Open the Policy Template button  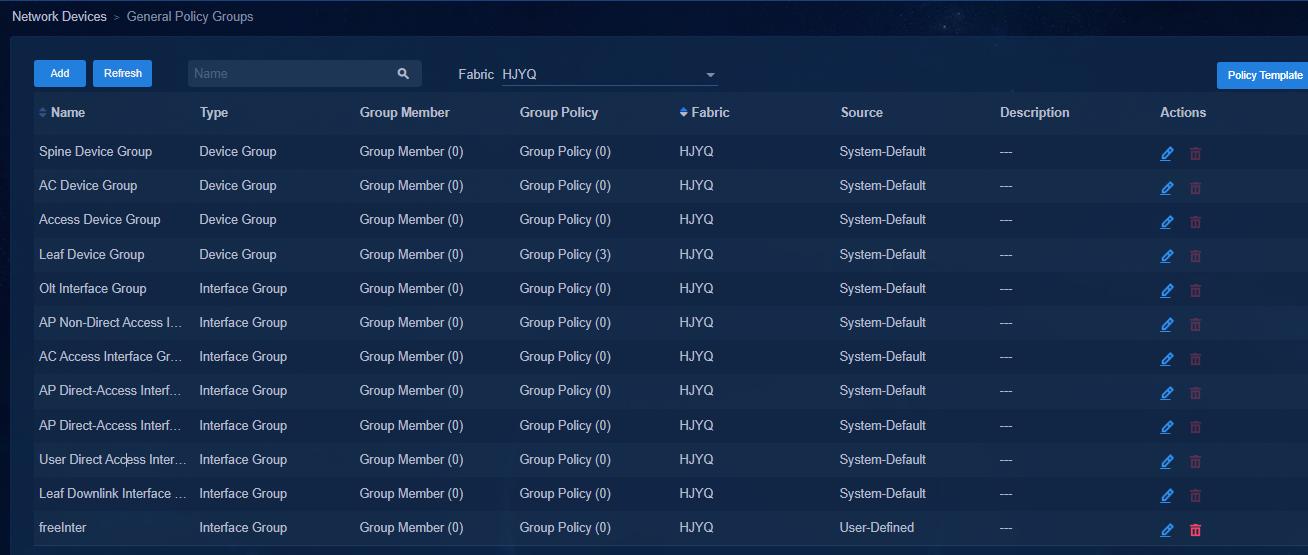tap(1264, 75)
